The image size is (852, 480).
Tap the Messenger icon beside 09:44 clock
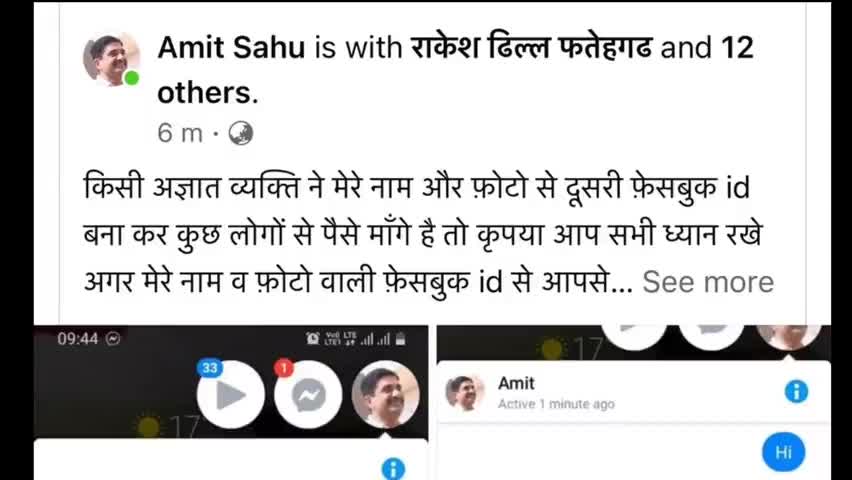[113, 339]
